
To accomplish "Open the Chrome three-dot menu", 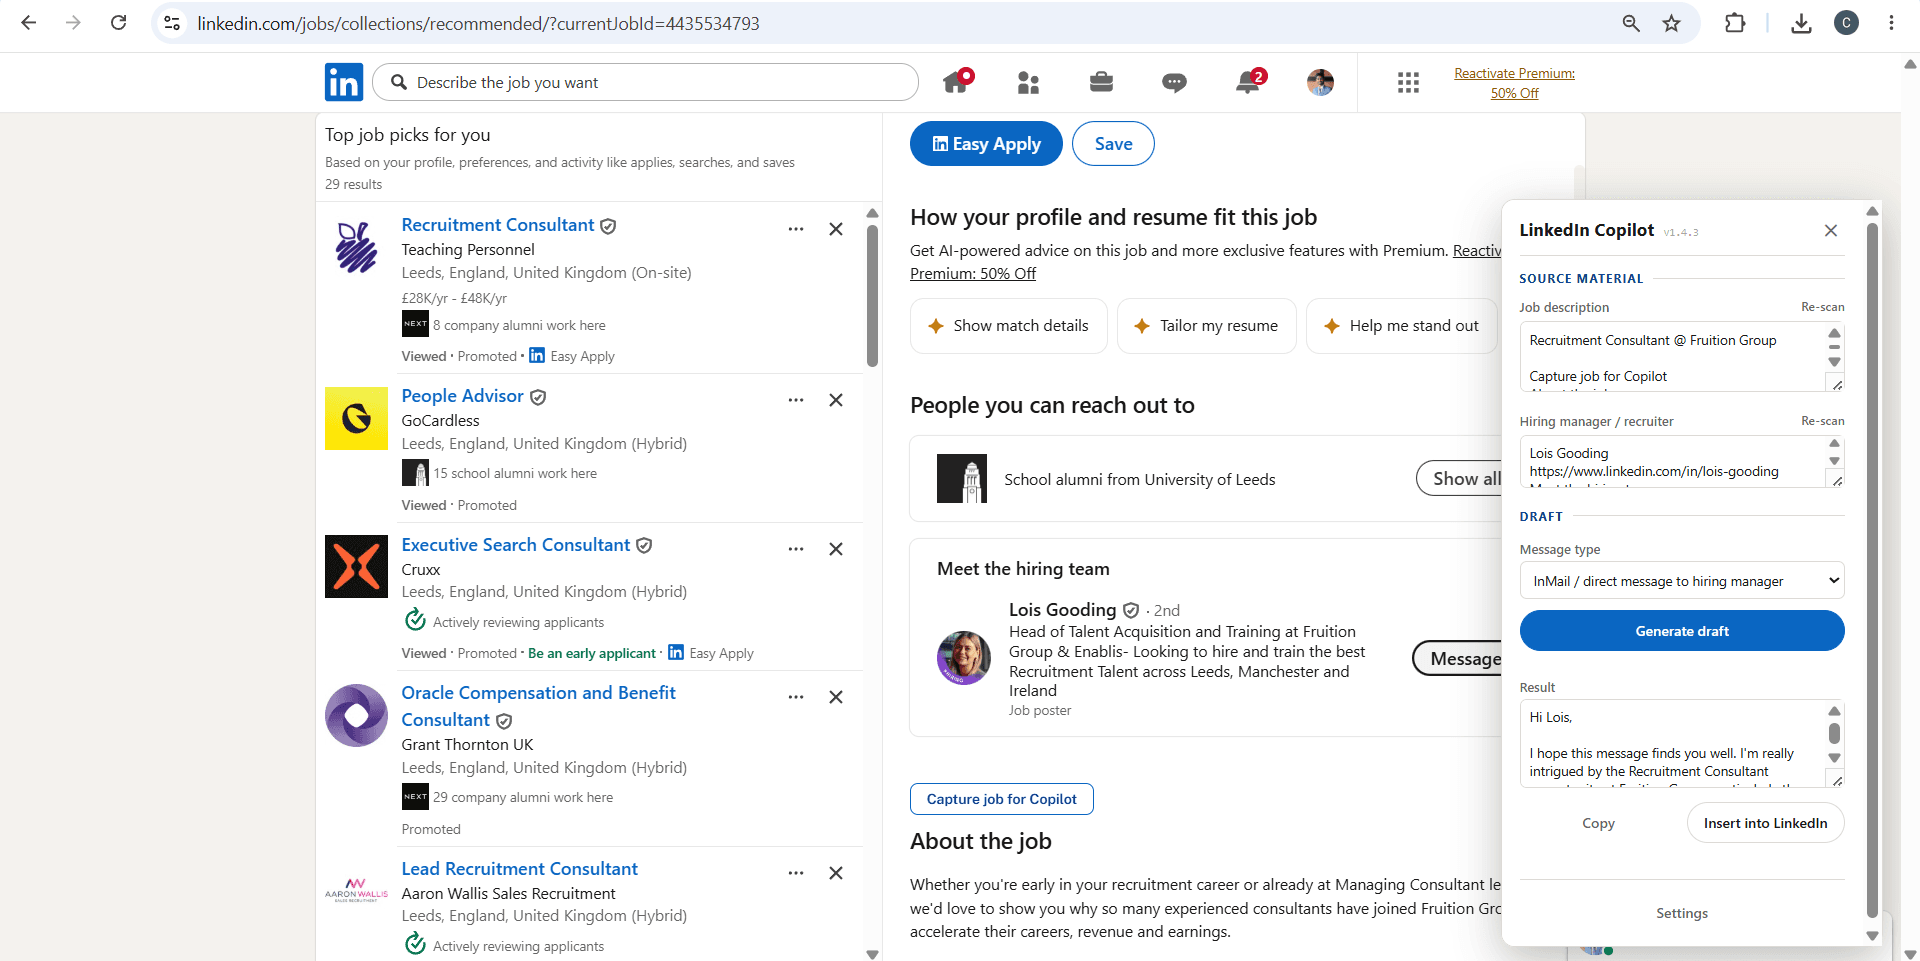I will pyautogui.click(x=1891, y=23).
